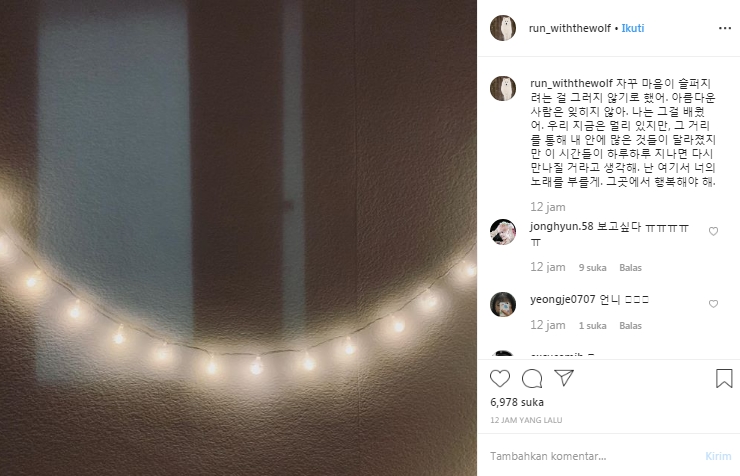The width and height of the screenshot is (740, 476).
Task: Reply to jonghyun.58 with Balas
Action: pos(630,267)
